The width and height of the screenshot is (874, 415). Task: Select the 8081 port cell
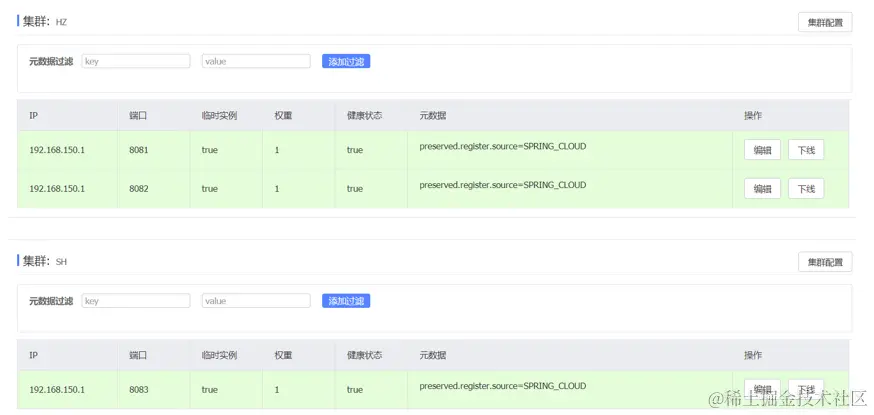(x=139, y=150)
